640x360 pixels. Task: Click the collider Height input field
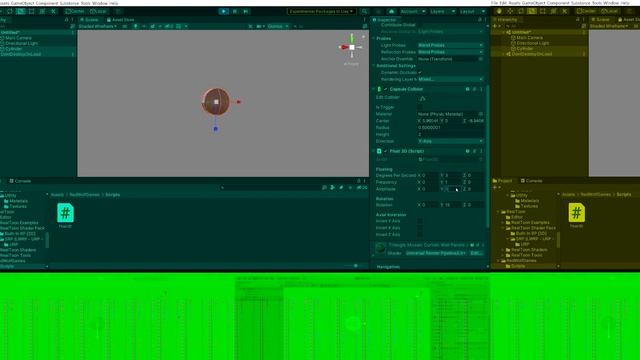click(x=451, y=134)
